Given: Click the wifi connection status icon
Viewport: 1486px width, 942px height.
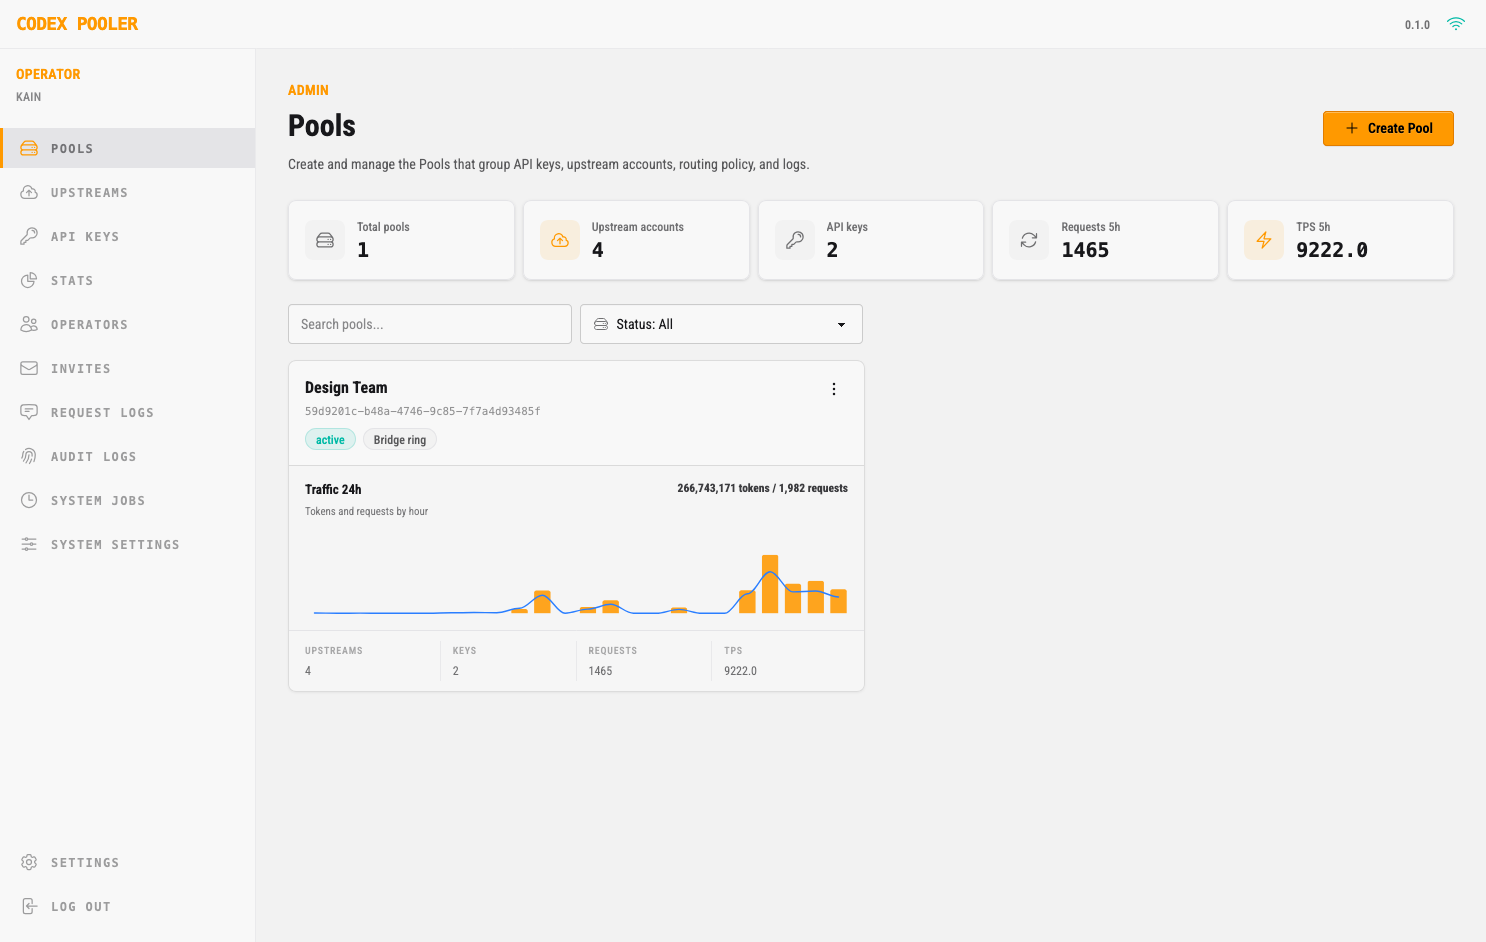Looking at the screenshot, I should [1456, 24].
